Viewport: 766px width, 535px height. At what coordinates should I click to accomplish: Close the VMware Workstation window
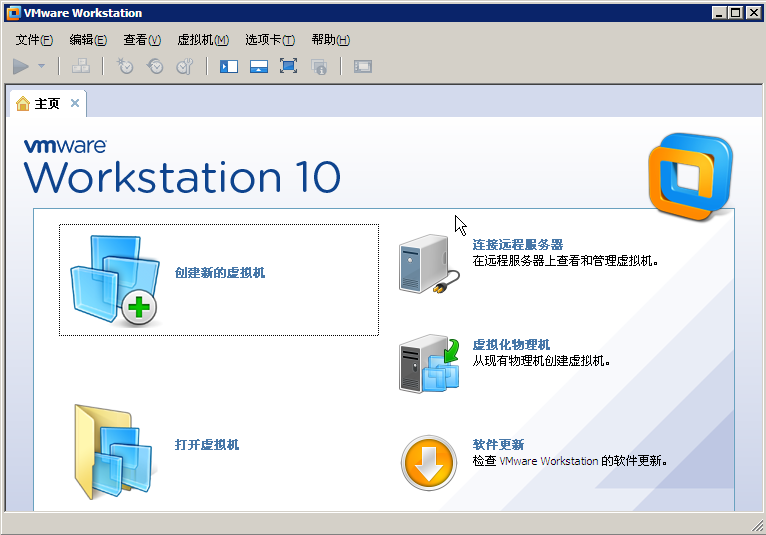(754, 13)
